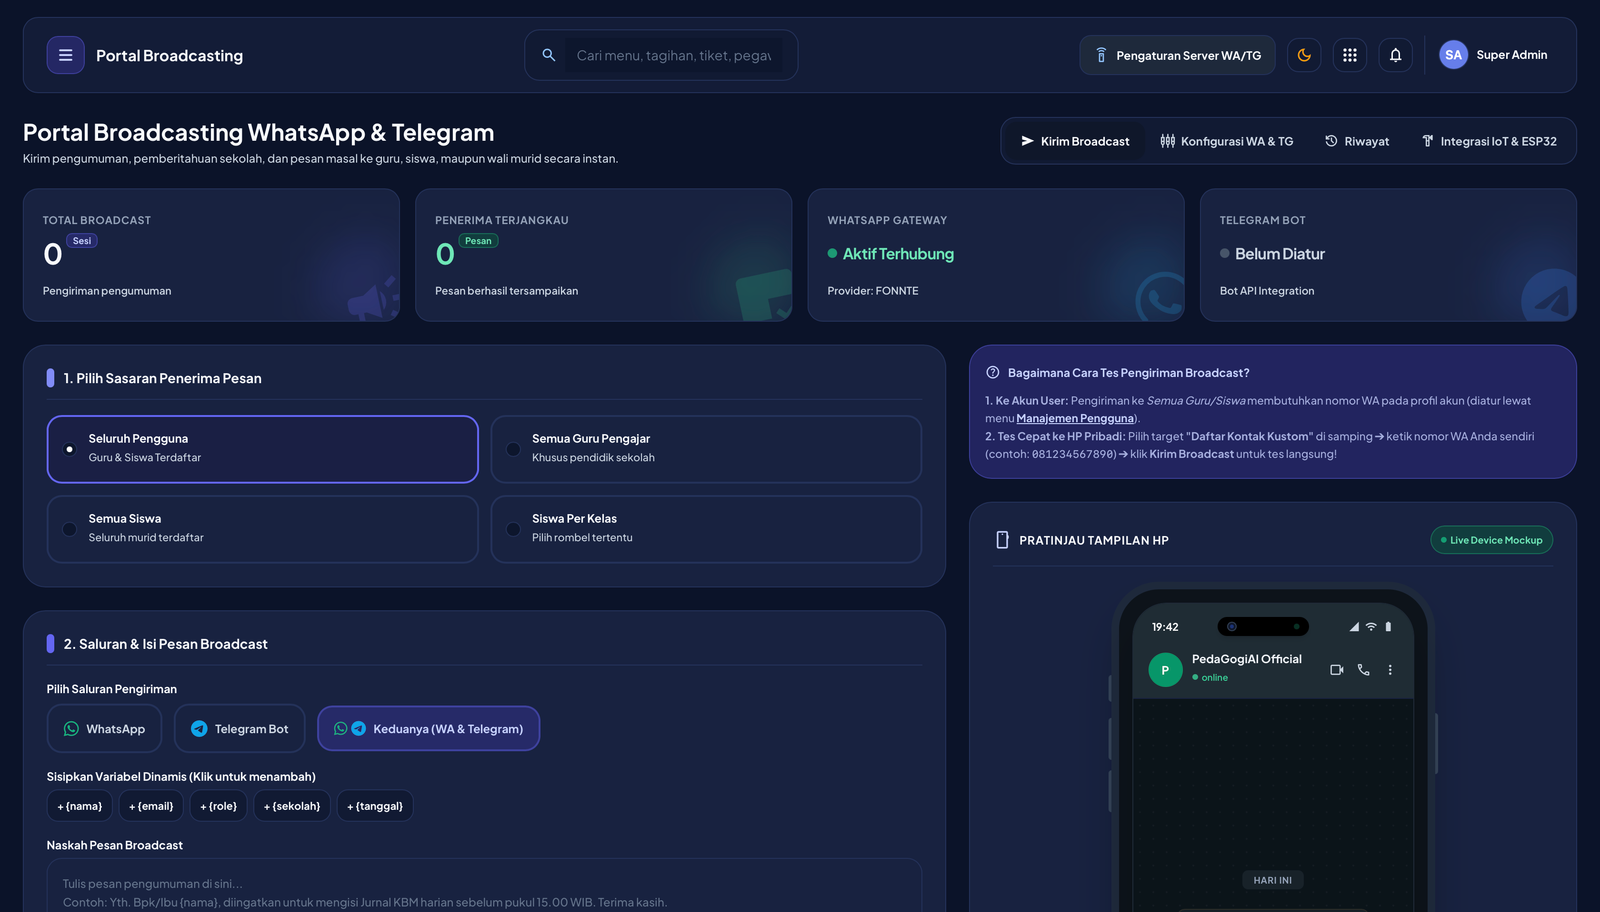Insert the {role} variable
1600x912 pixels.
tap(218, 806)
